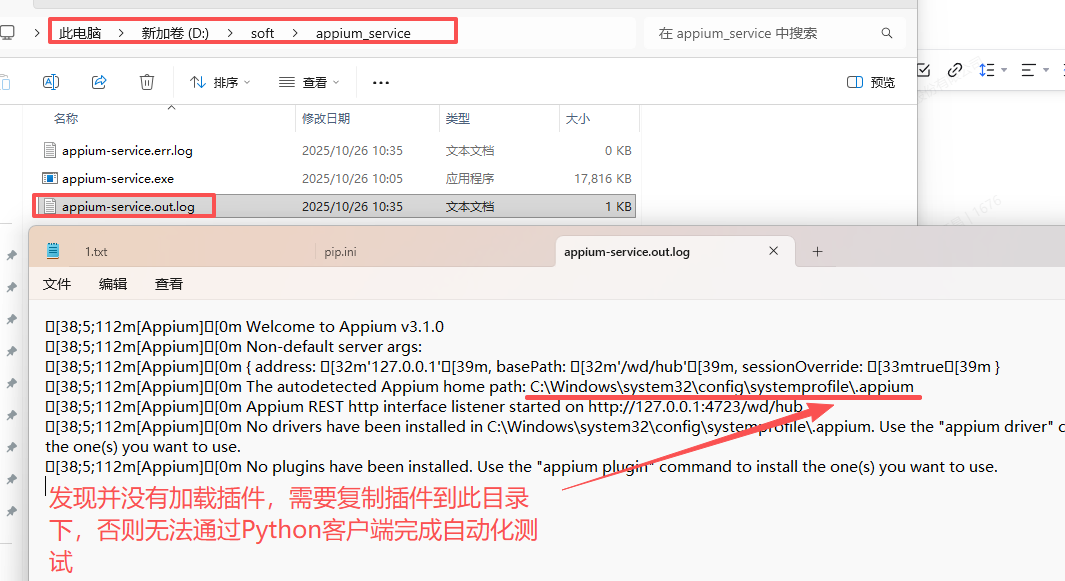Expand chevron after 此电脑 in address bar

[121, 33]
